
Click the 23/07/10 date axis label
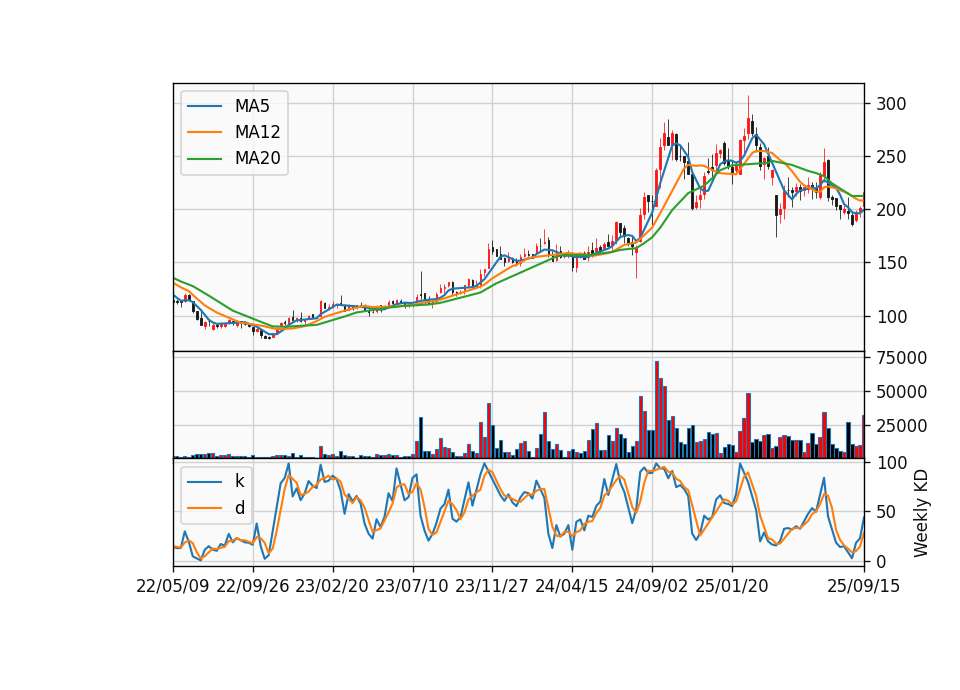click(x=412, y=586)
